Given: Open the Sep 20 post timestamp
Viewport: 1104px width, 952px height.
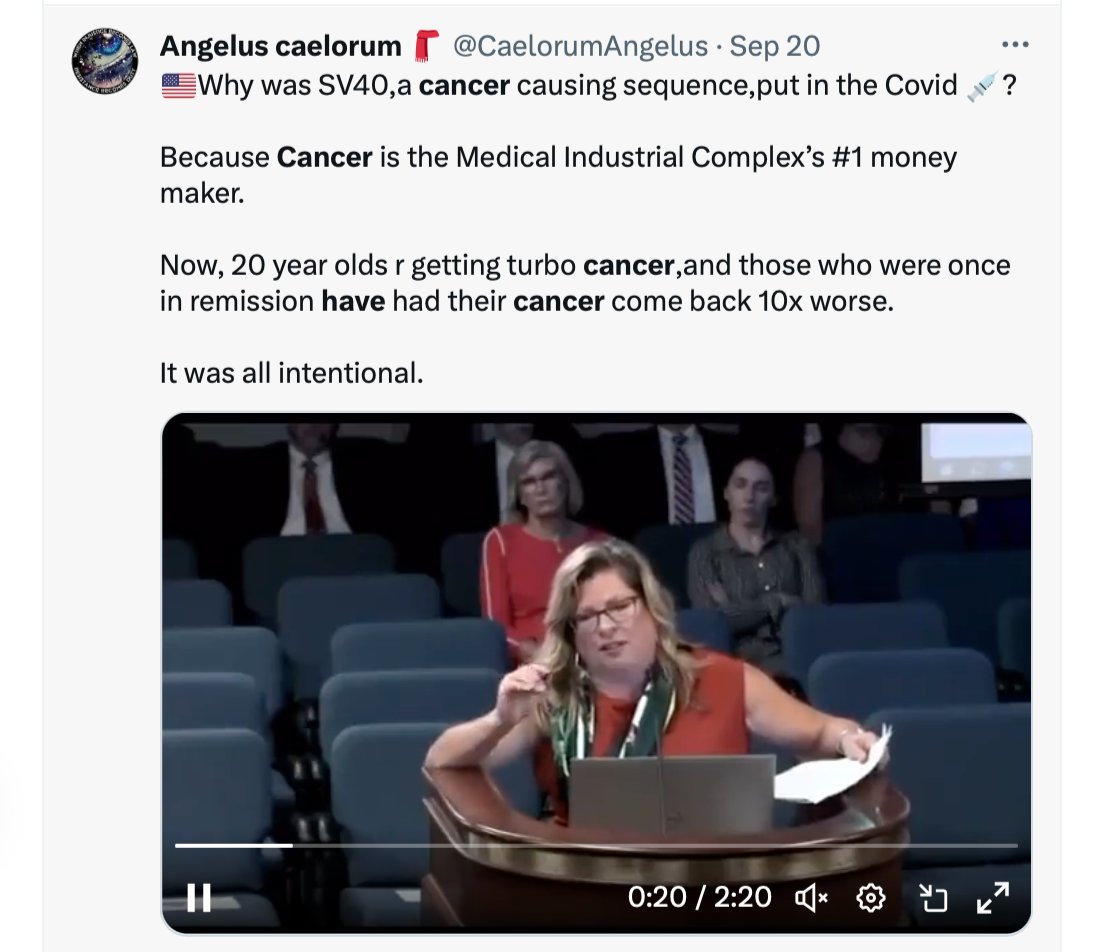Looking at the screenshot, I should (x=774, y=46).
